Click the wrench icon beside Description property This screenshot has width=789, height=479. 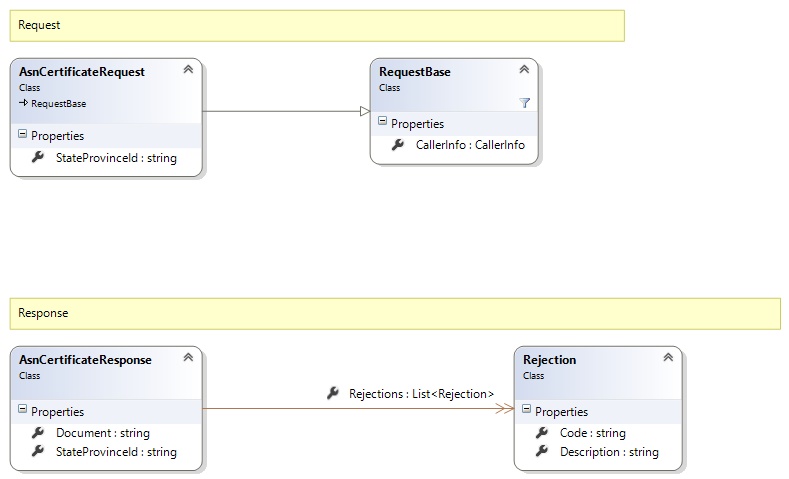tap(542, 452)
